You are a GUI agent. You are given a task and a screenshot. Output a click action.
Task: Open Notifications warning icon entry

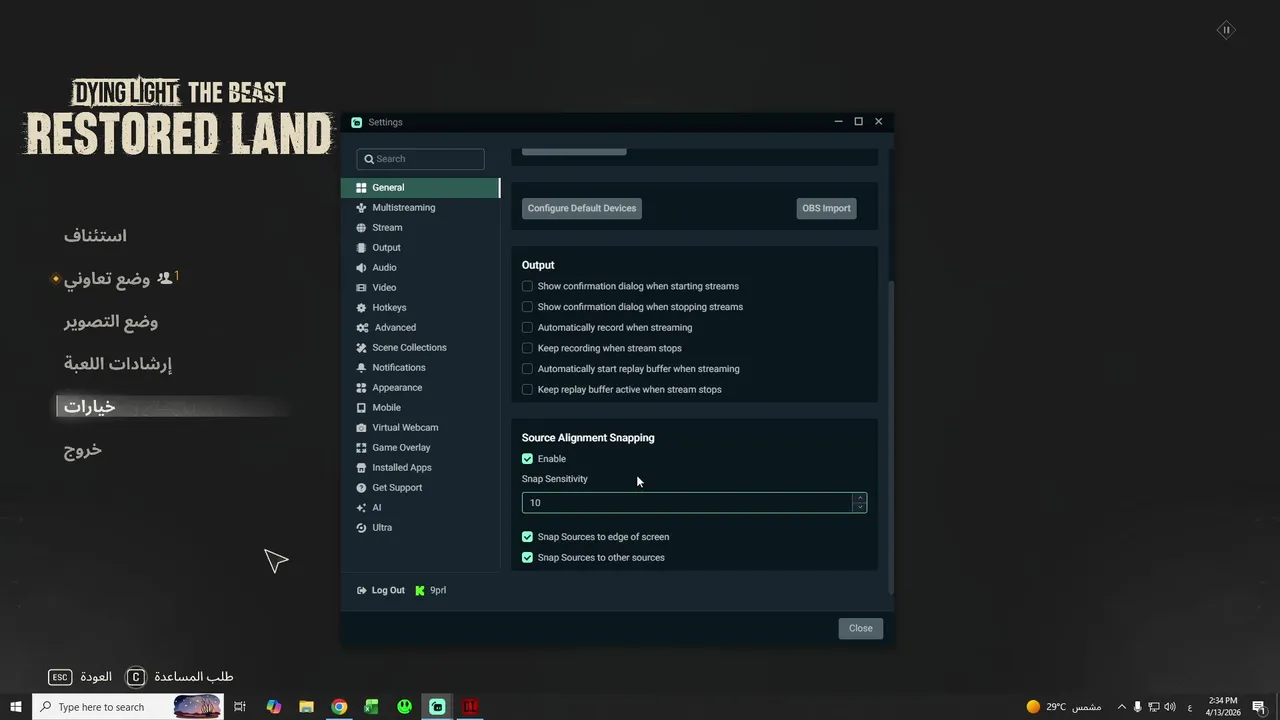click(x=362, y=368)
